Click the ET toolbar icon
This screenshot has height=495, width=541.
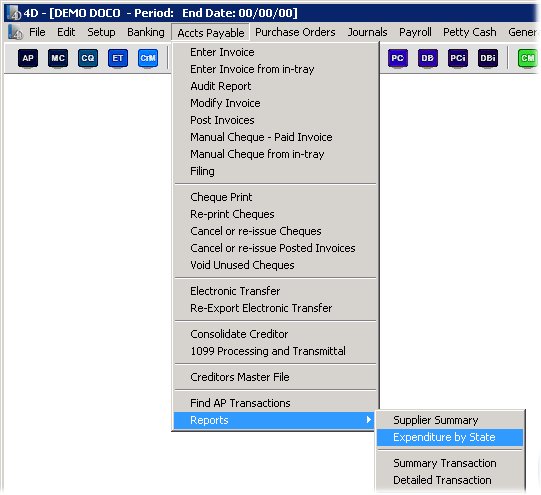point(118,58)
